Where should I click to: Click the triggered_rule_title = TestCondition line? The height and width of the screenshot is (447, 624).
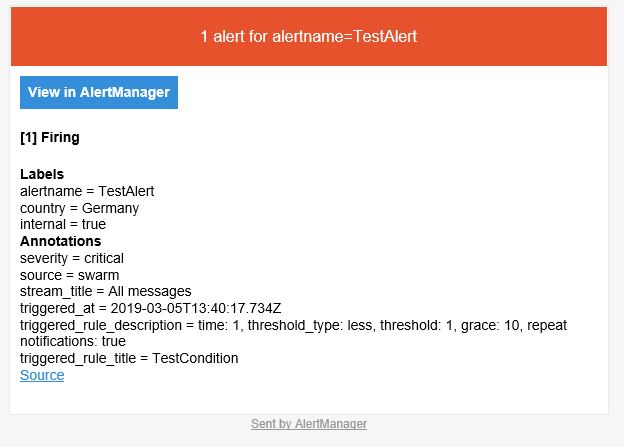click(129, 358)
